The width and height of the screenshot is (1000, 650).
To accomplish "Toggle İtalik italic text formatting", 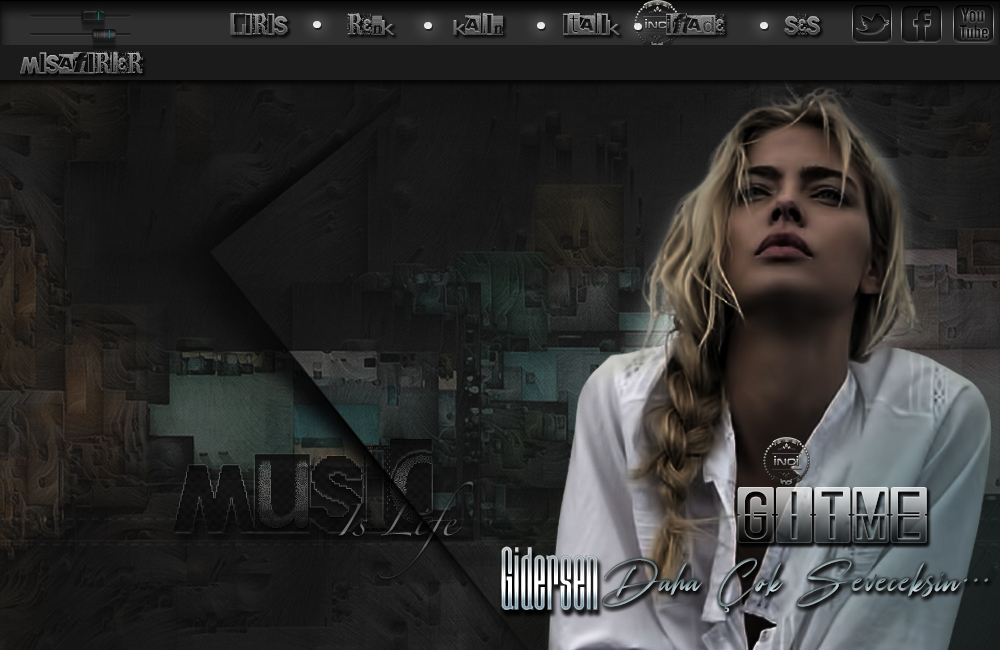I will (x=590, y=26).
